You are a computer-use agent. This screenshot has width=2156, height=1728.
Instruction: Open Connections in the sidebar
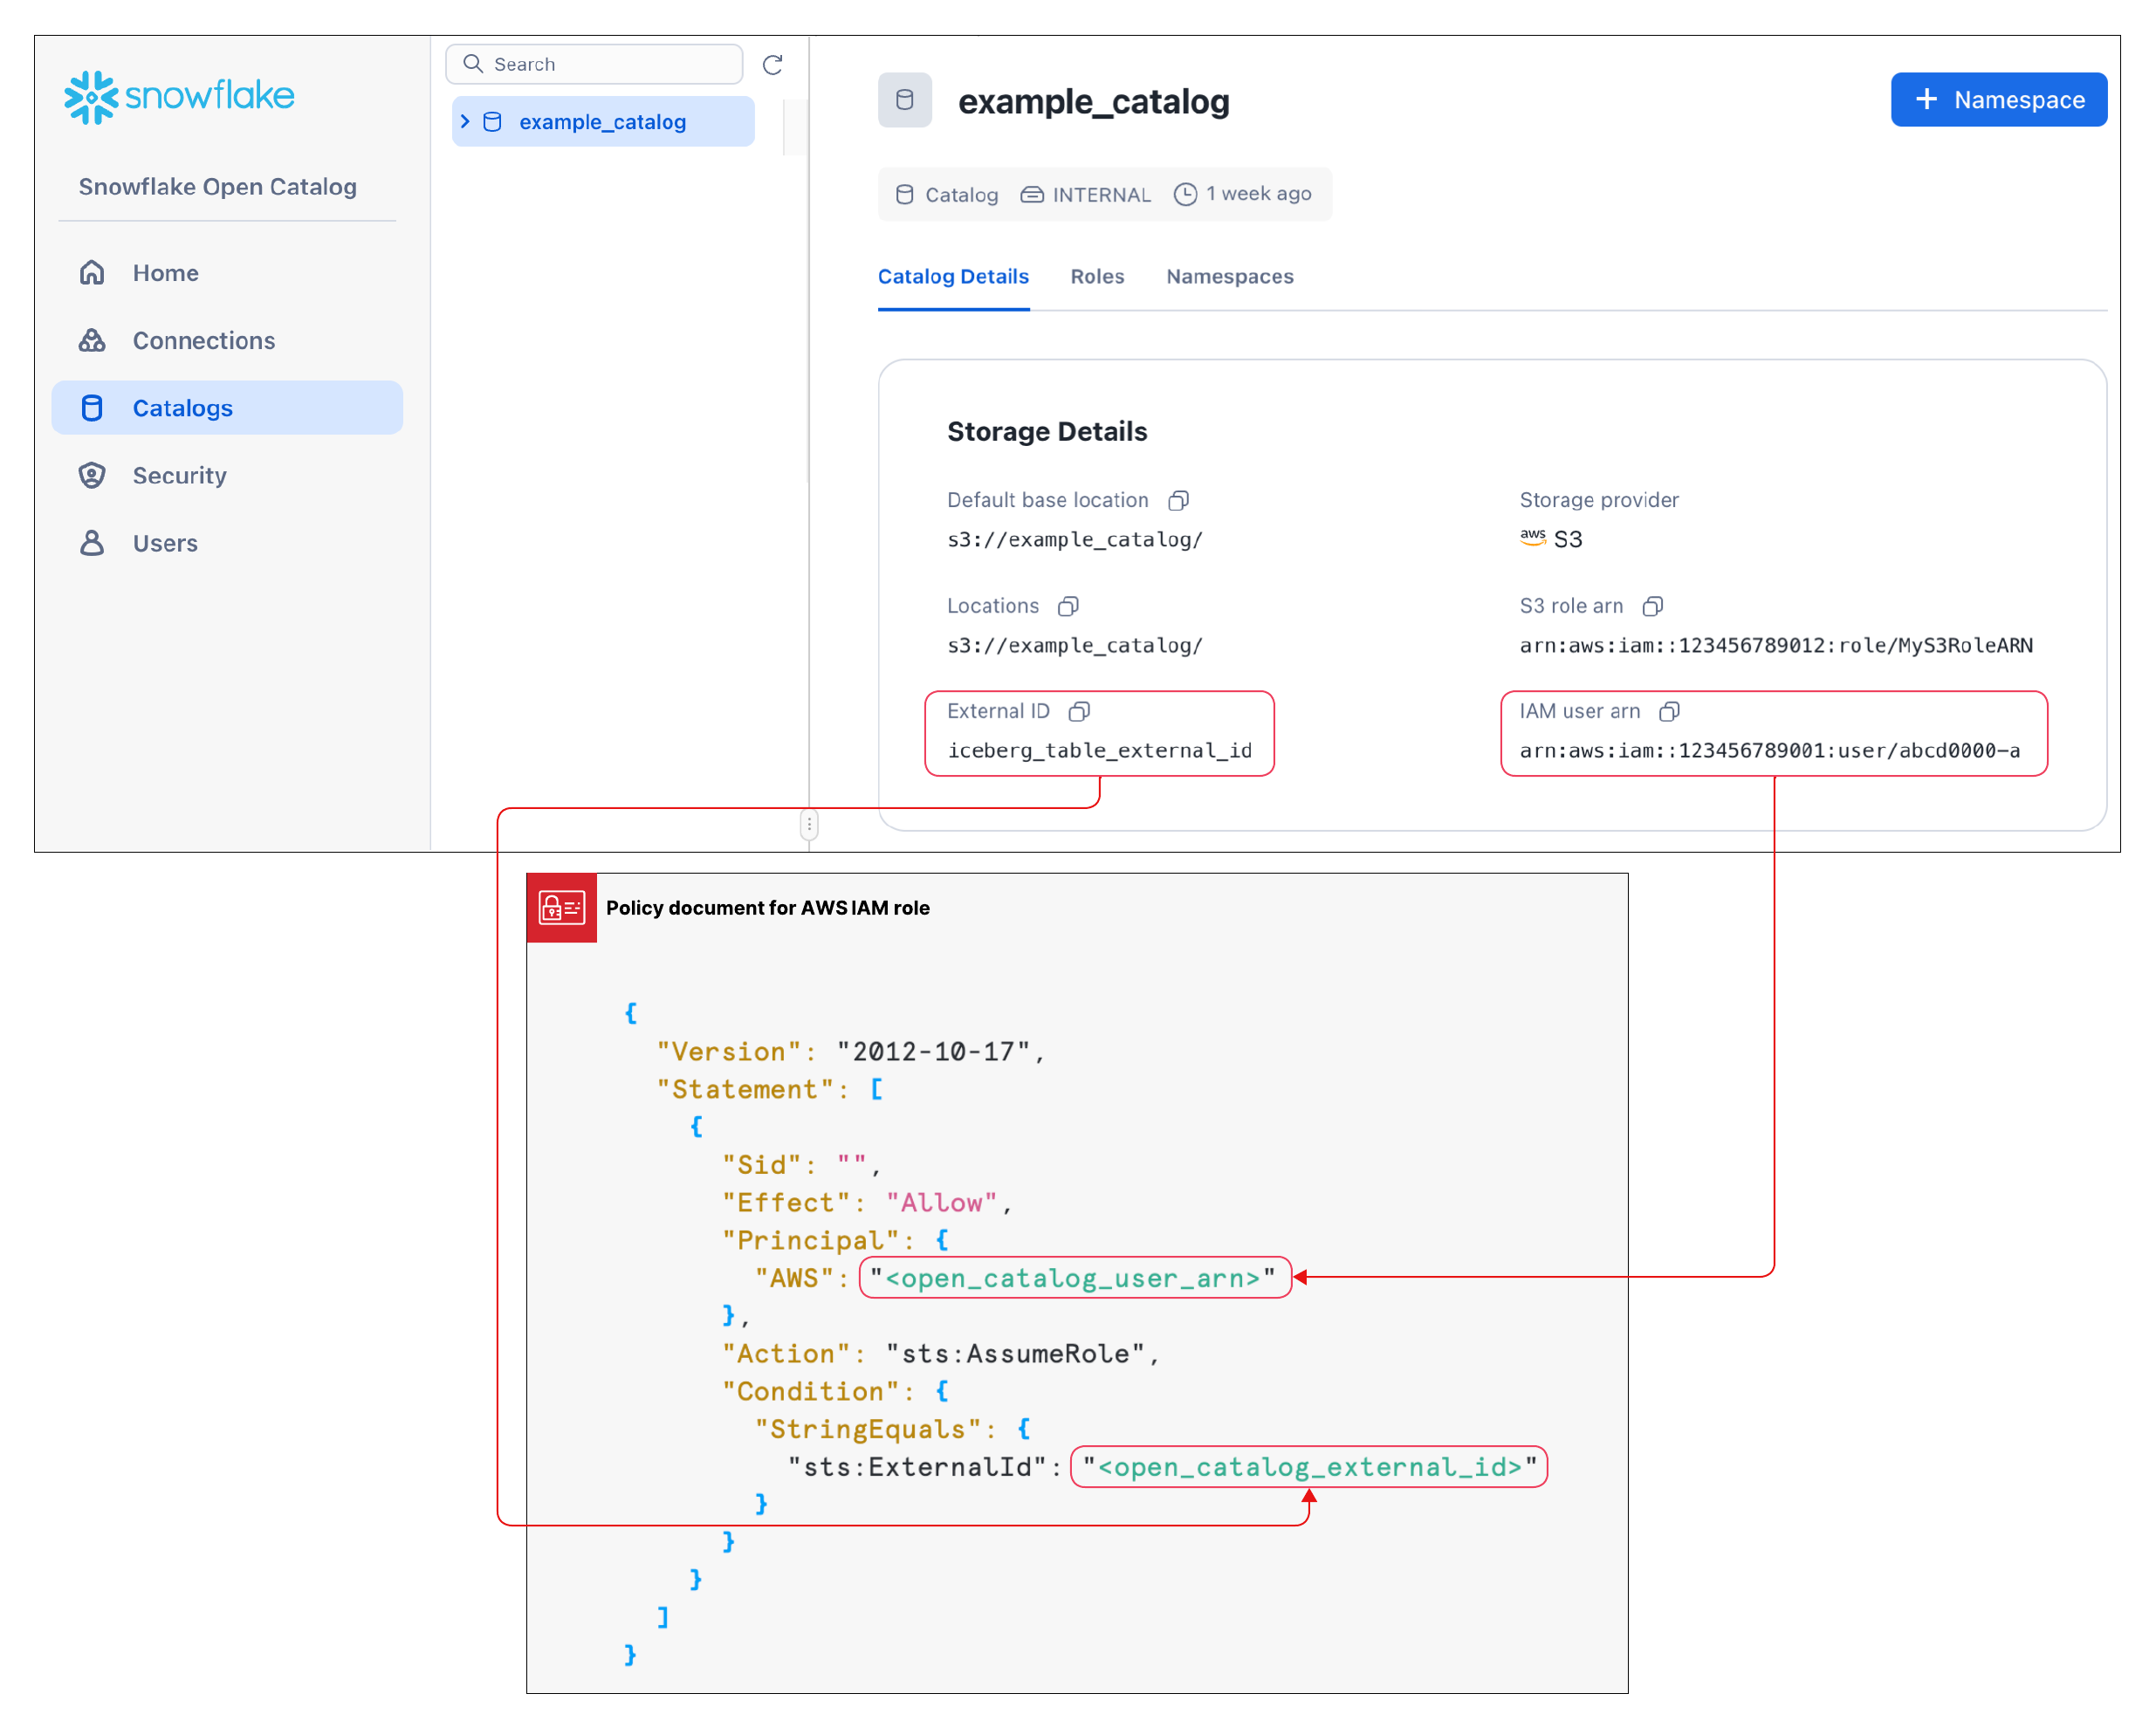point(203,341)
